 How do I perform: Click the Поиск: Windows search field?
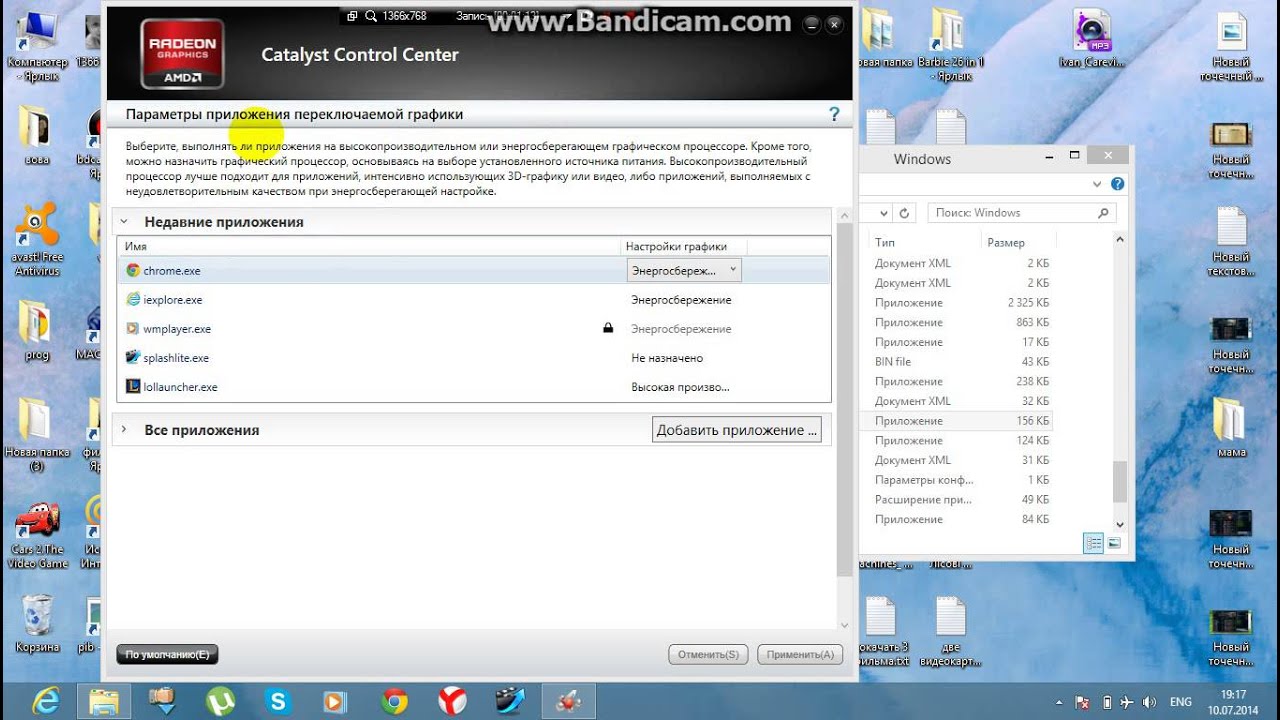[x=1022, y=213]
